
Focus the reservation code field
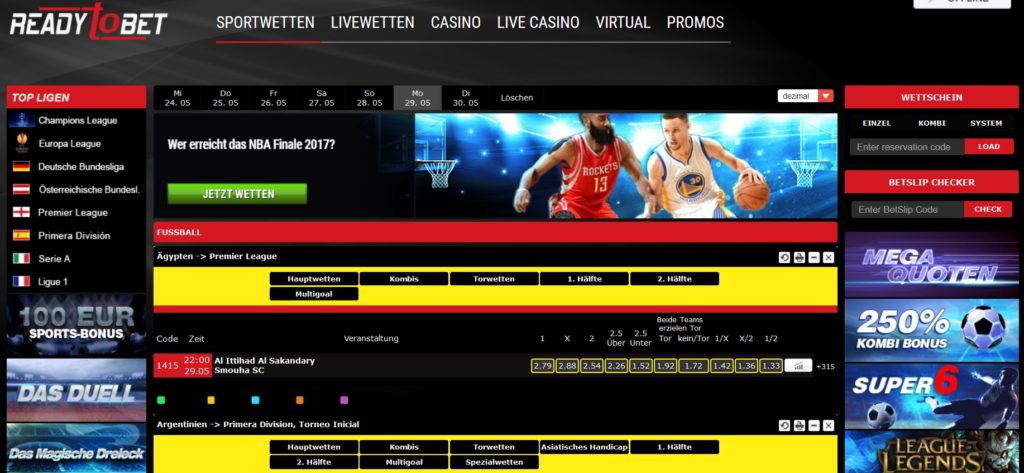pyautogui.click(x=907, y=147)
